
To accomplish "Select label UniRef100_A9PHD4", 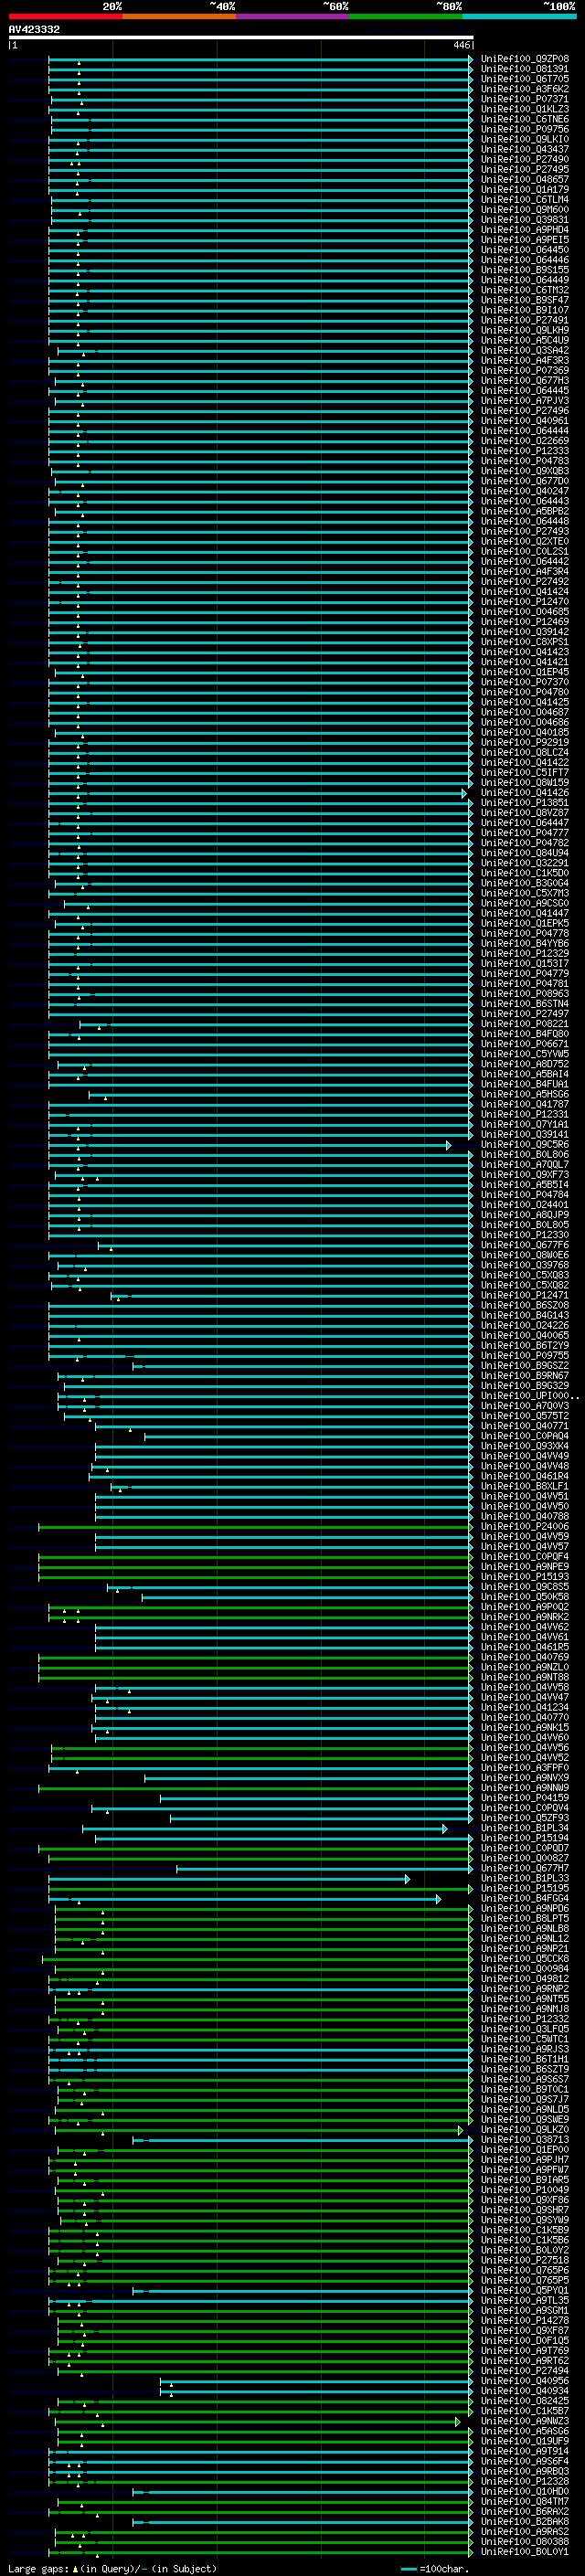I will pos(524,230).
